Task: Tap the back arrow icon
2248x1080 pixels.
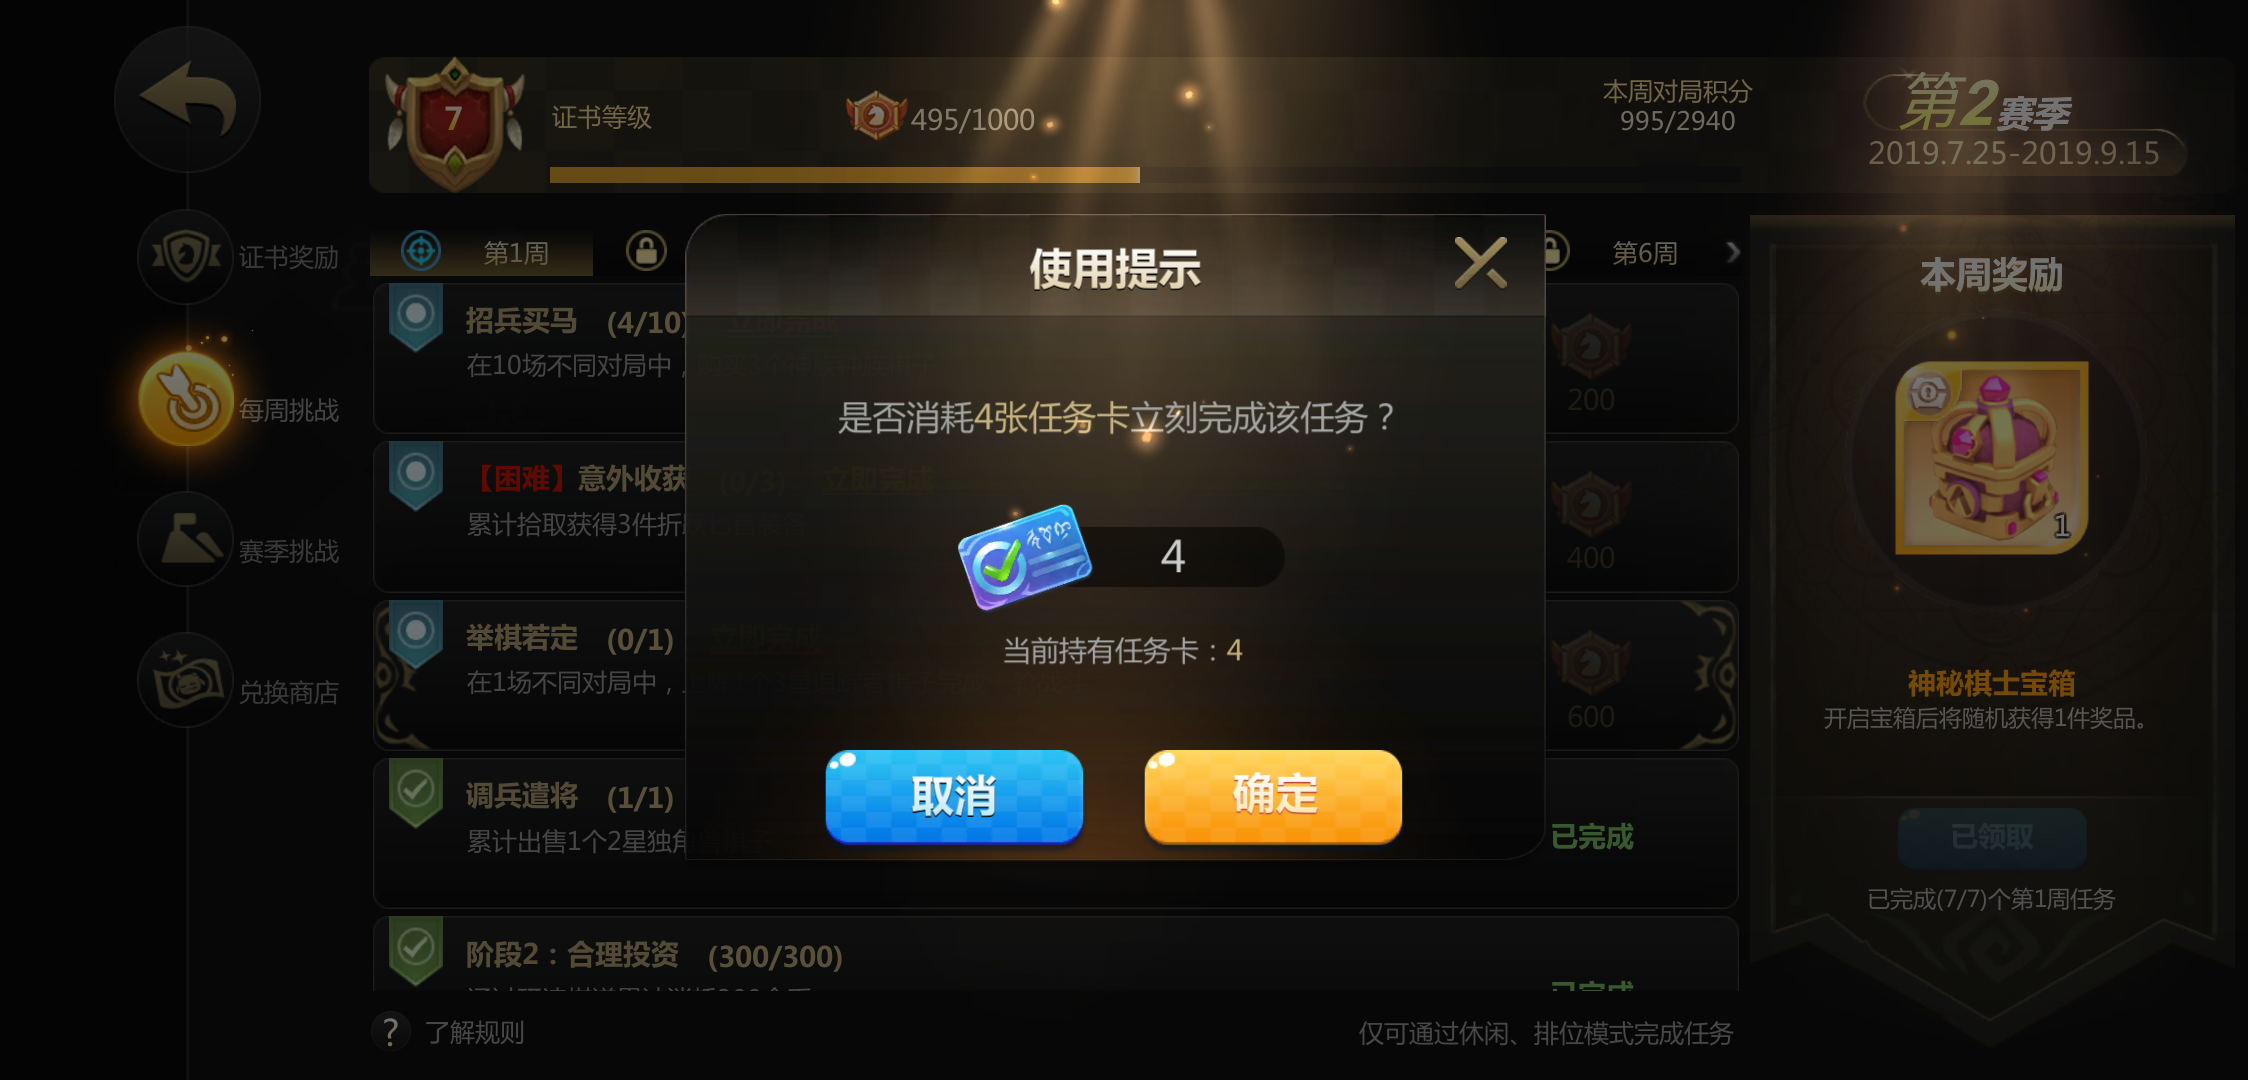Action: pyautogui.click(x=187, y=100)
